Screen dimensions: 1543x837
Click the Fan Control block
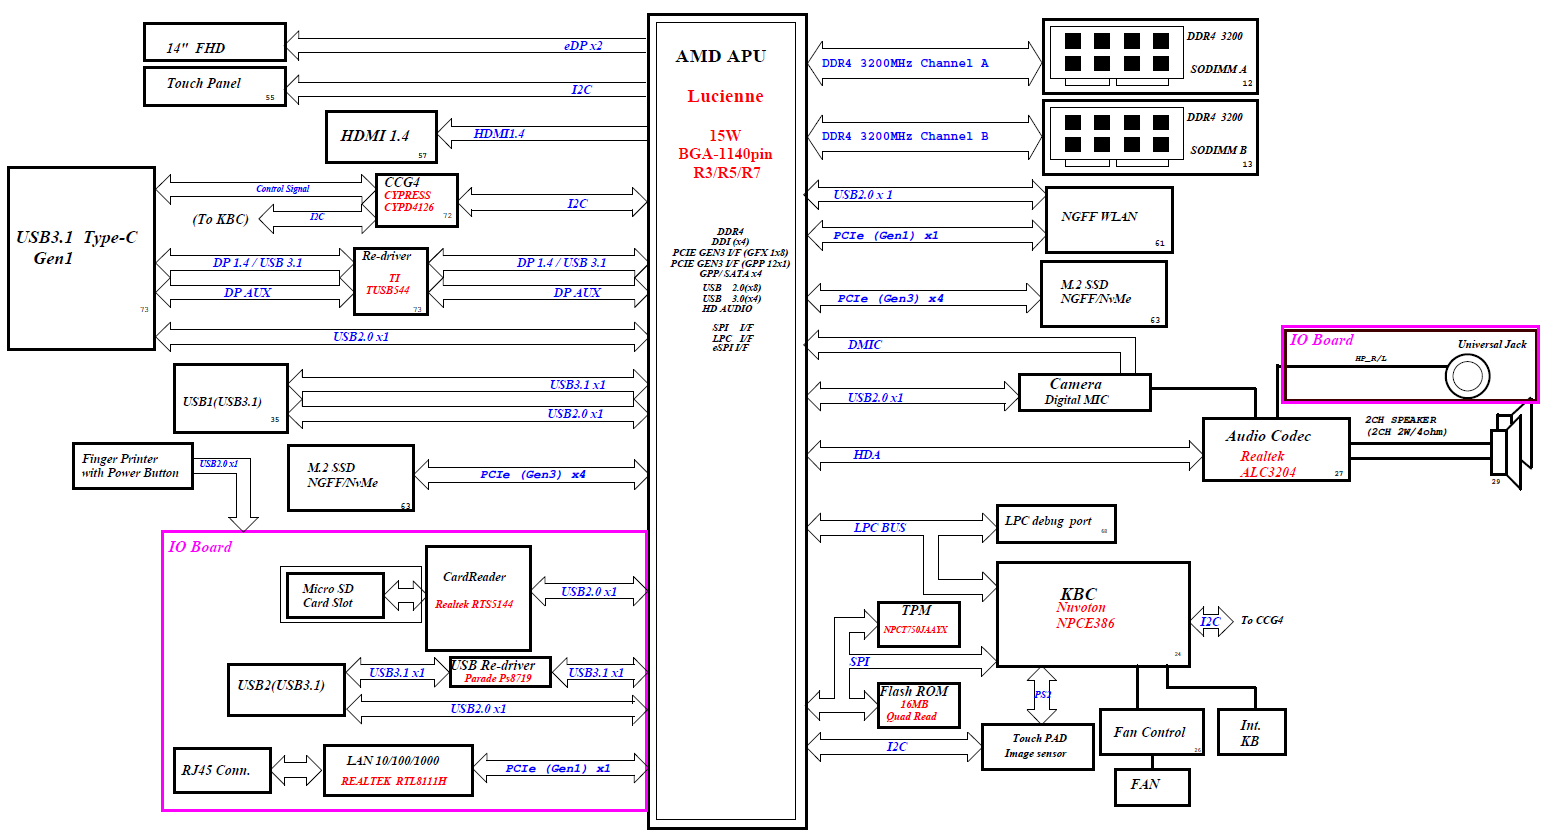pos(1151,732)
